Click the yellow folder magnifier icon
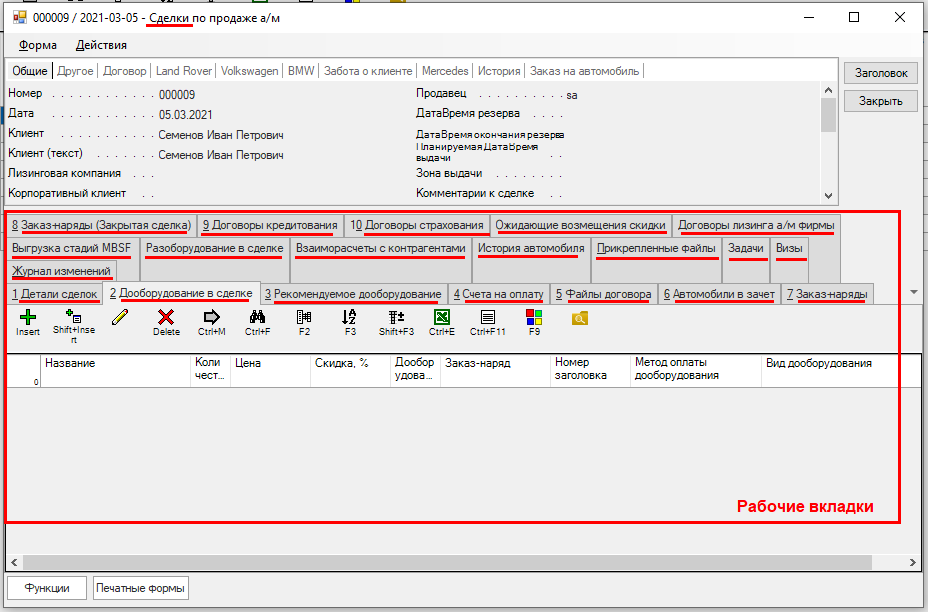 [x=580, y=318]
